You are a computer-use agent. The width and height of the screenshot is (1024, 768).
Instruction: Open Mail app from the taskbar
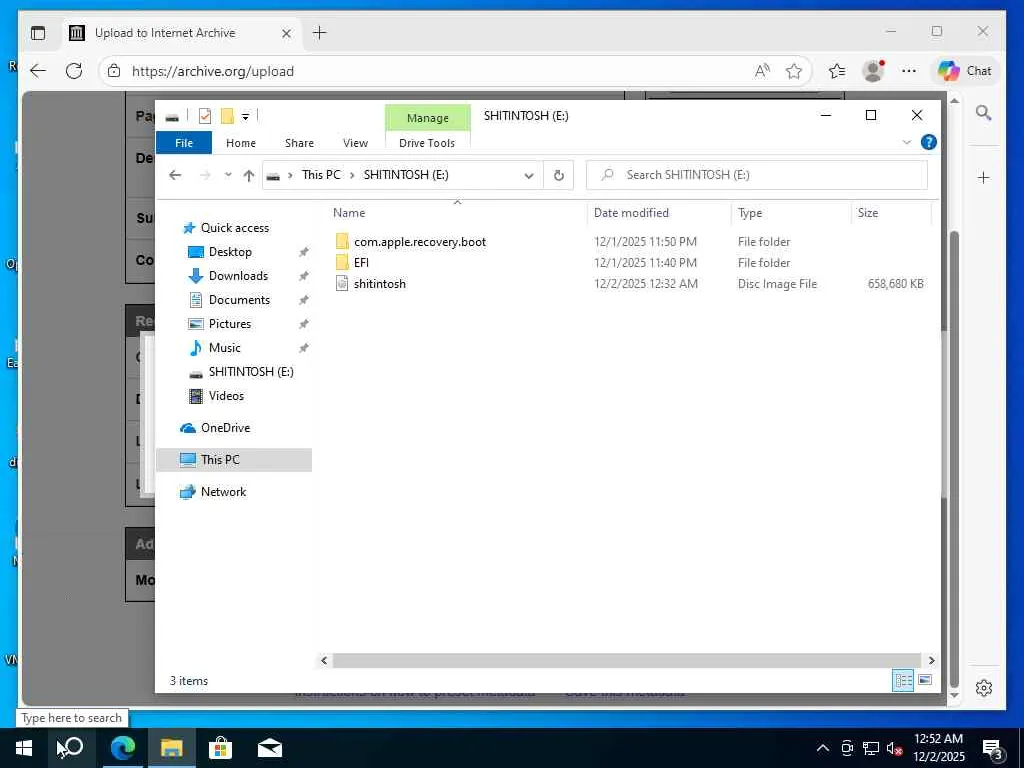tap(270, 748)
